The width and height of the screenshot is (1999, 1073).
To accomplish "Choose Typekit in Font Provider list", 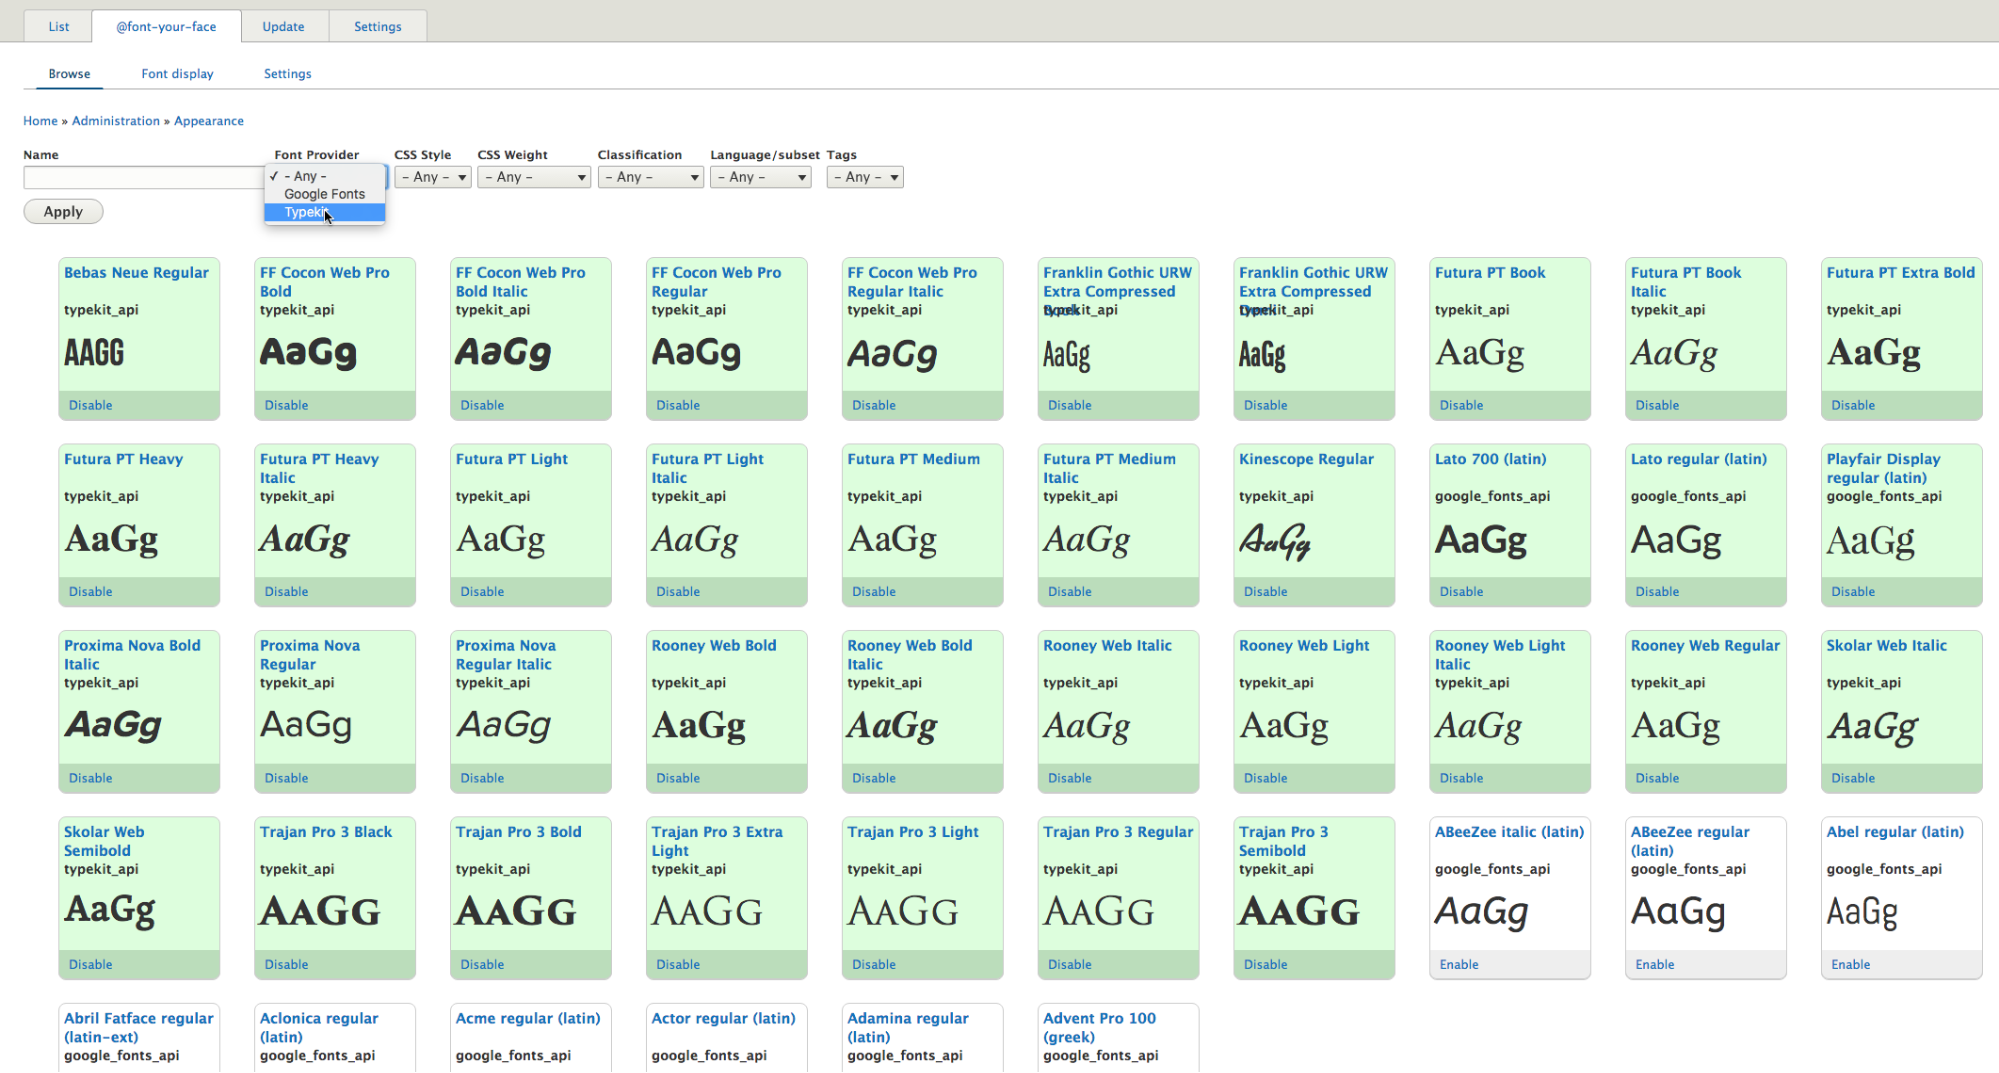I will coord(324,212).
